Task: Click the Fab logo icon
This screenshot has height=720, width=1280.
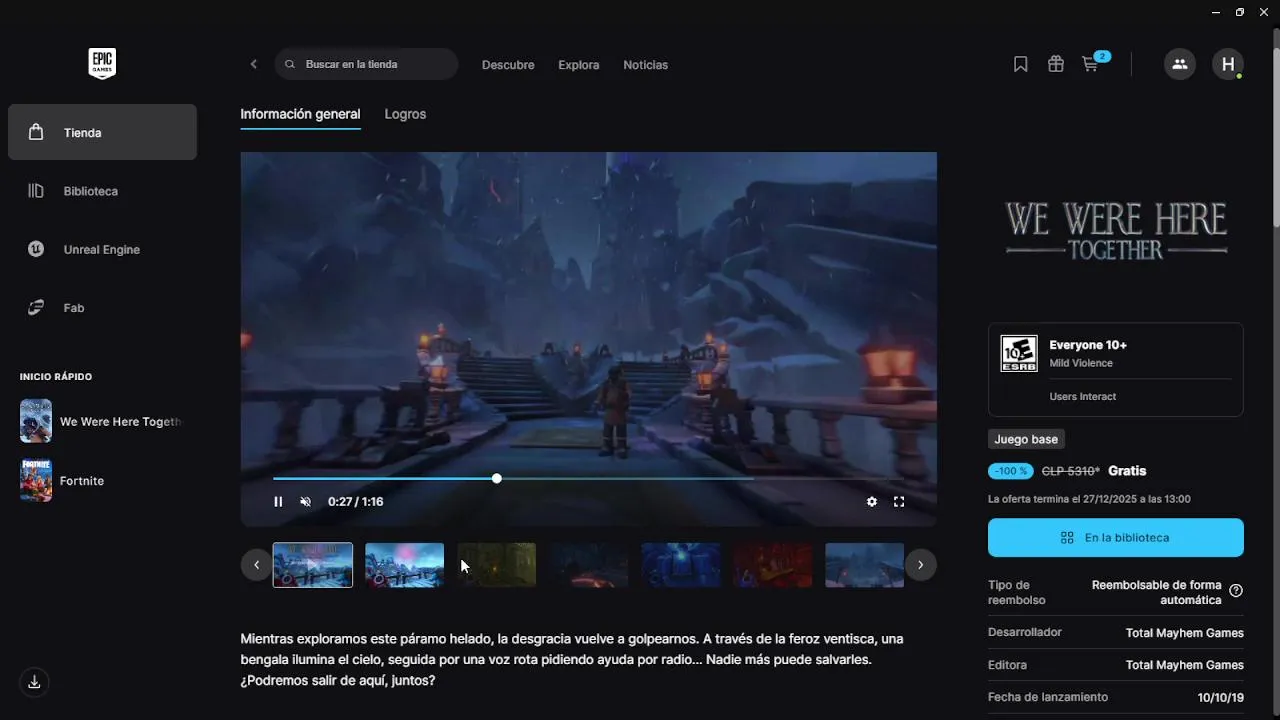Action: (x=36, y=307)
